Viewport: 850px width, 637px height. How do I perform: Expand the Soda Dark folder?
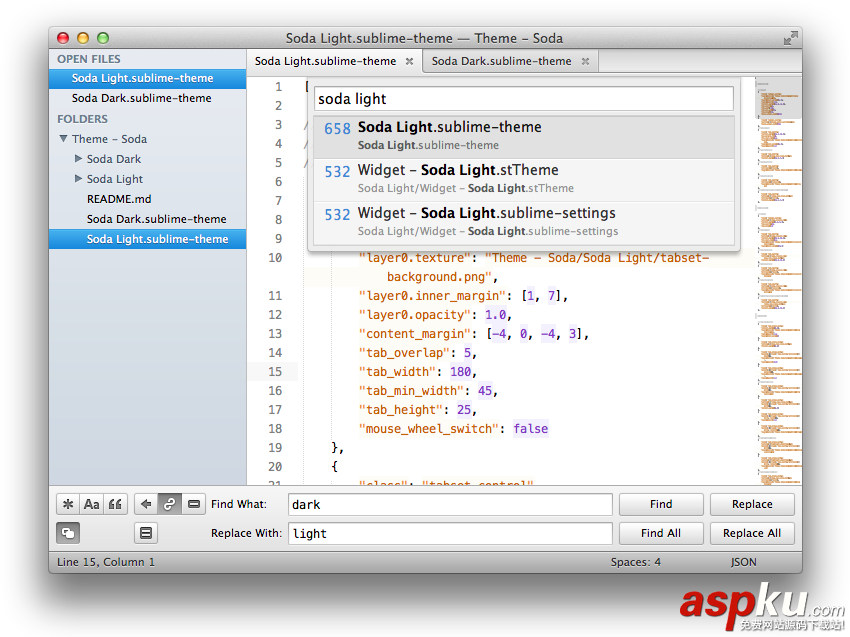click(78, 158)
